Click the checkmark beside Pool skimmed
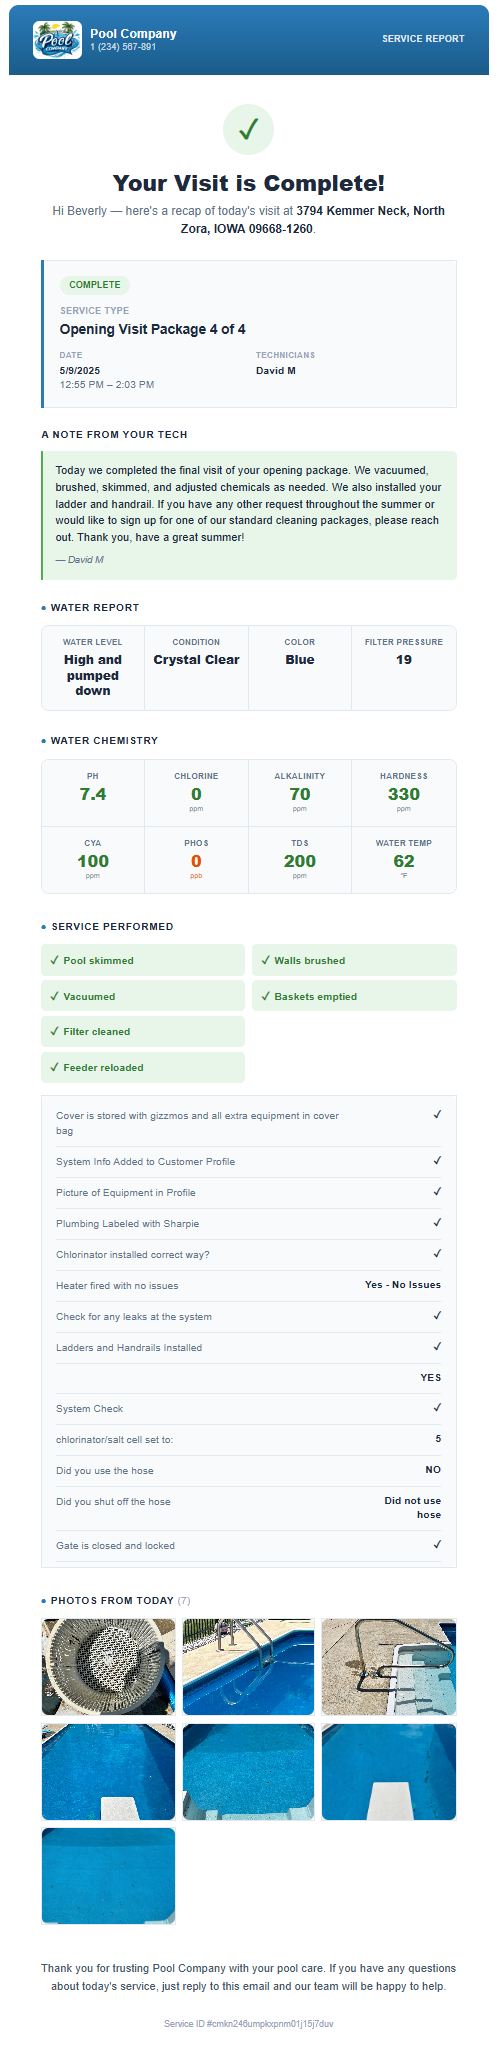497x2061 pixels. pos(54,960)
